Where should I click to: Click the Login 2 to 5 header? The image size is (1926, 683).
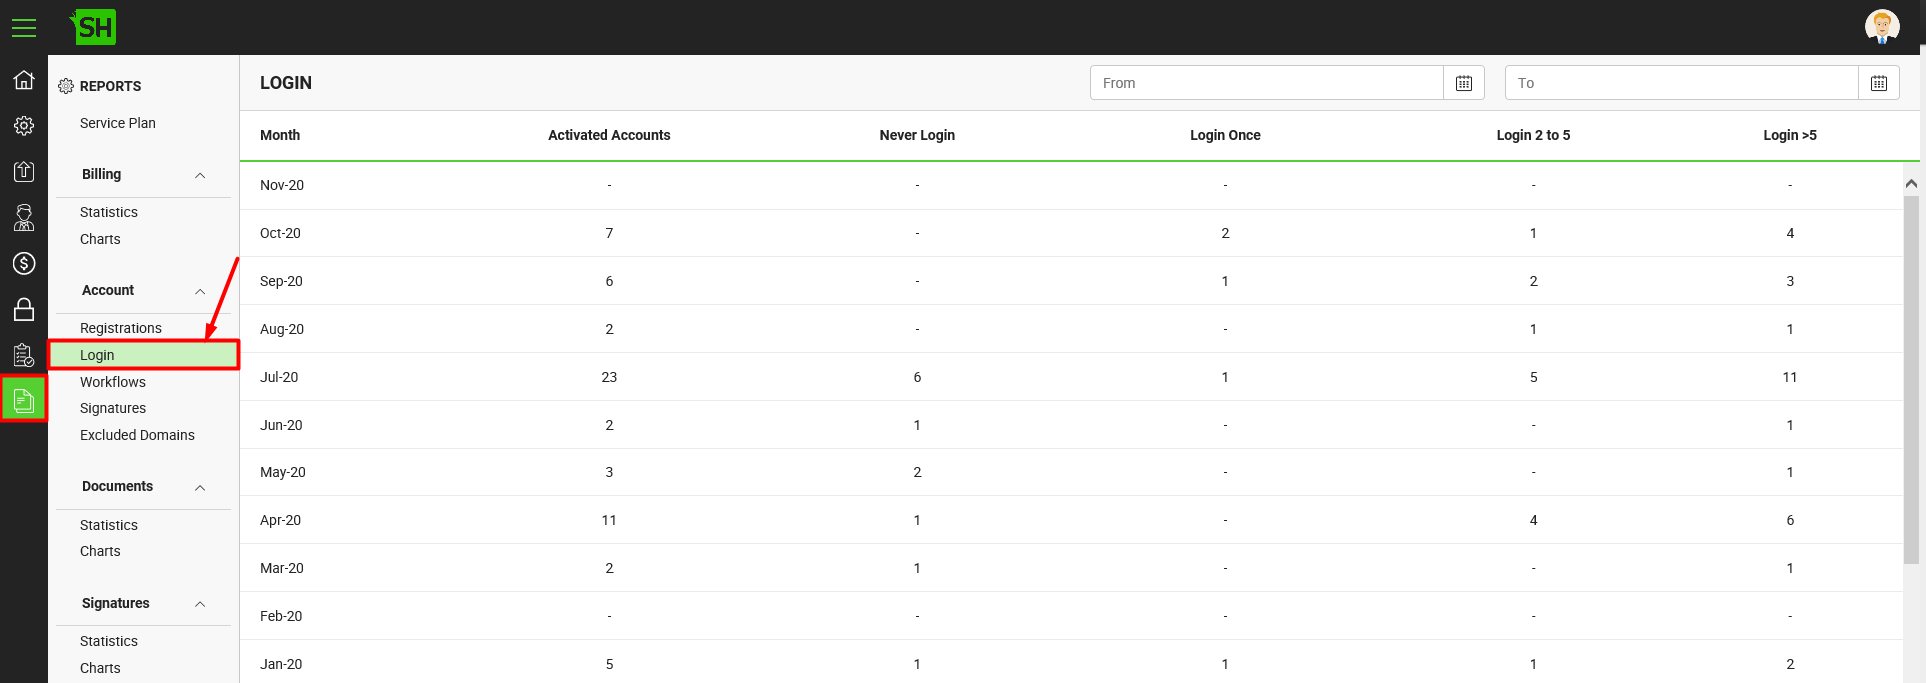1533,135
